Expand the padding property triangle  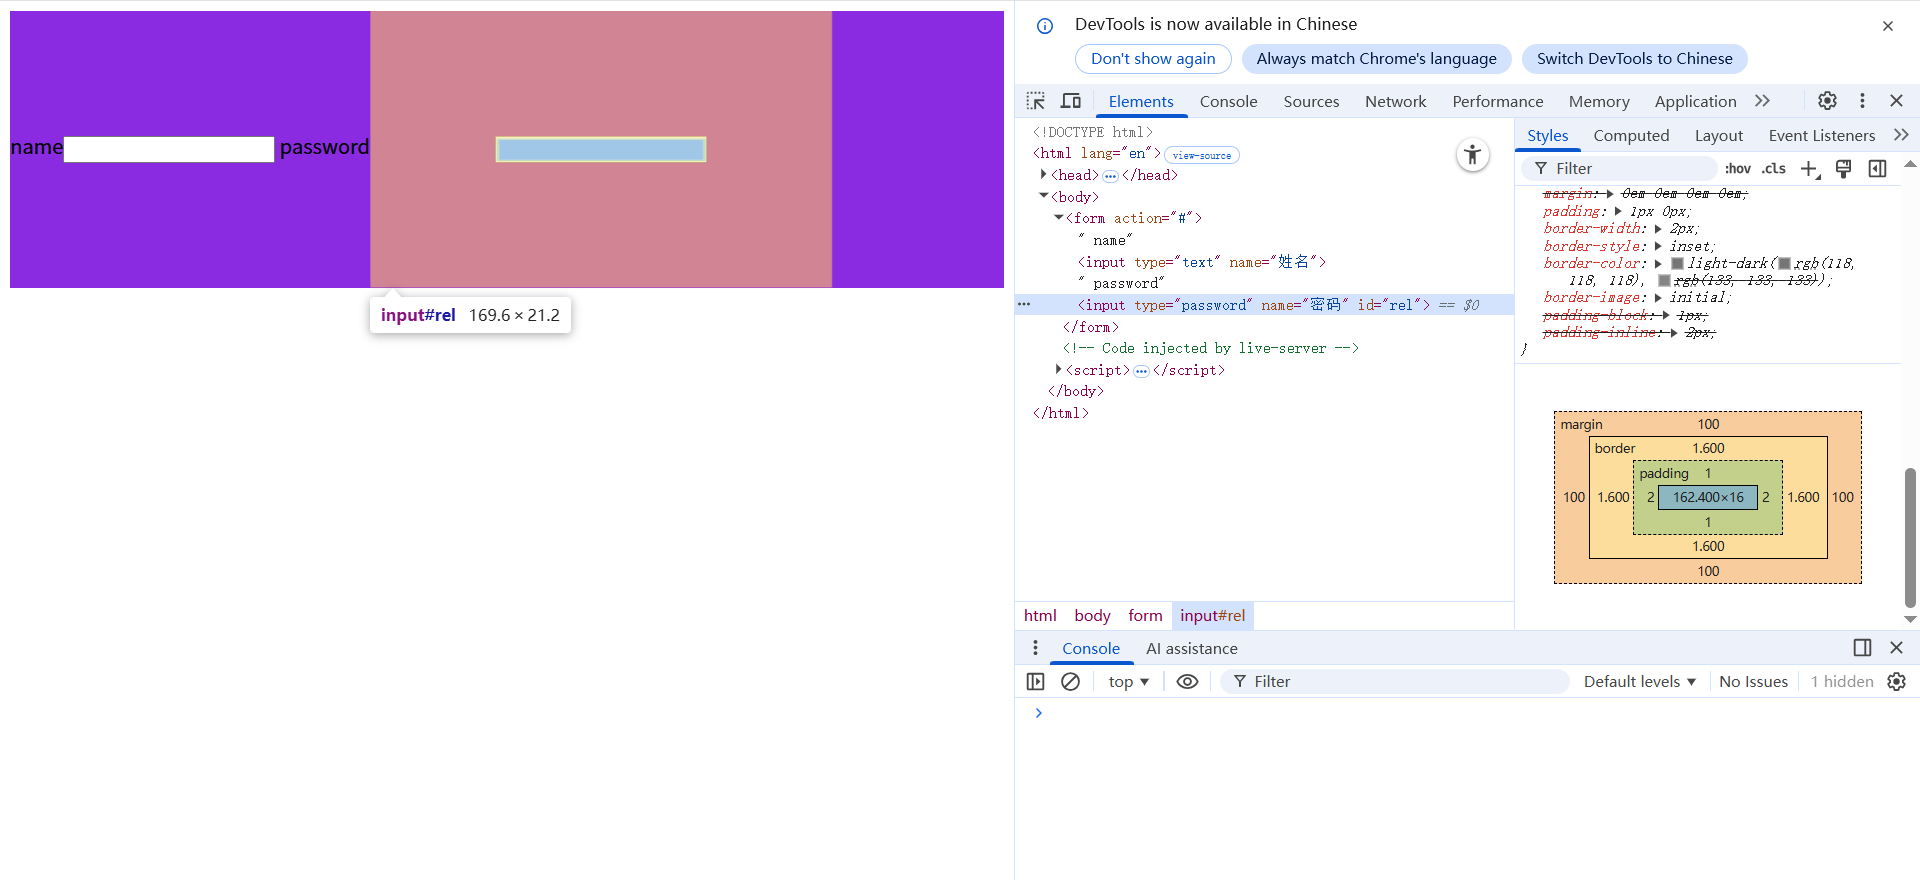click(x=1618, y=212)
